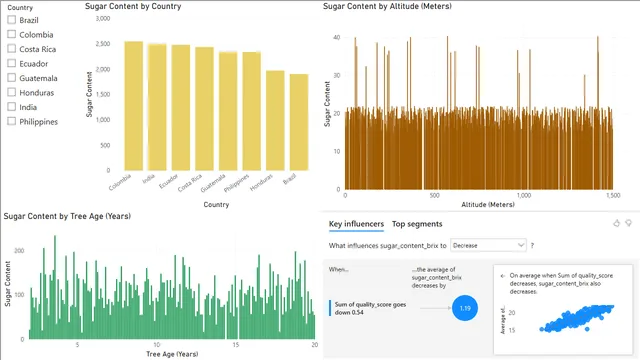Click the quality_score scatter plot
The height and width of the screenshot is (360, 640).
coord(578,318)
